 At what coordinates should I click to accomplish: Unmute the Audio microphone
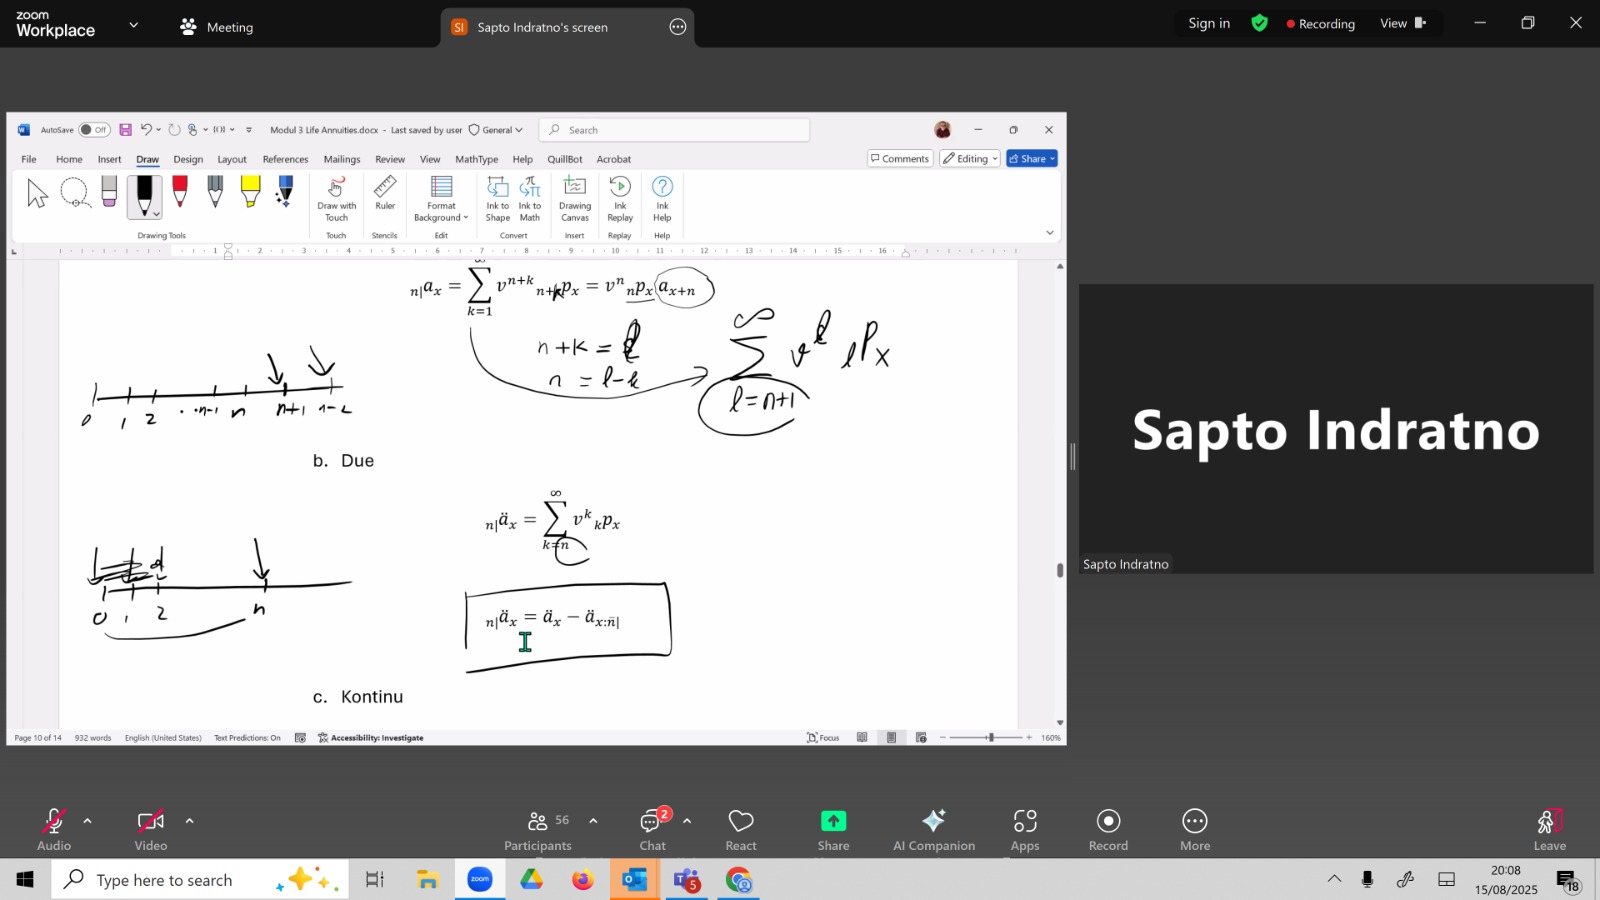[x=54, y=829]
